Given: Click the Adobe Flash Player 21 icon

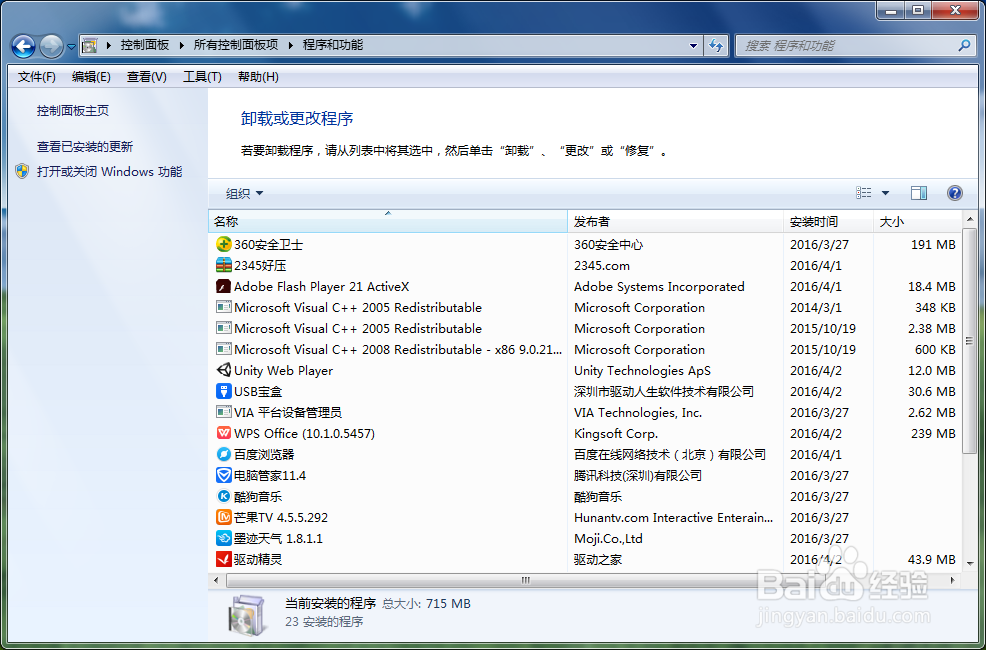Looking at the screenshot, I should tap(223, 286).
